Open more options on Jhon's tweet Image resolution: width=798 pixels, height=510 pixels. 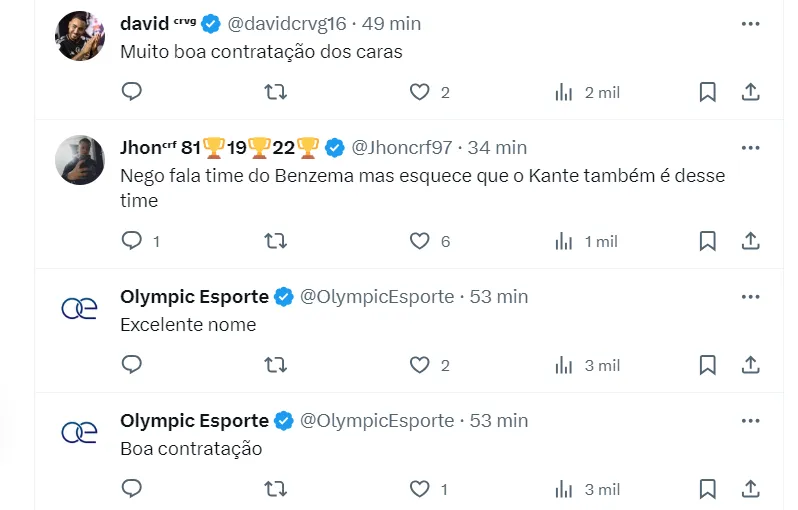[750, 148]
